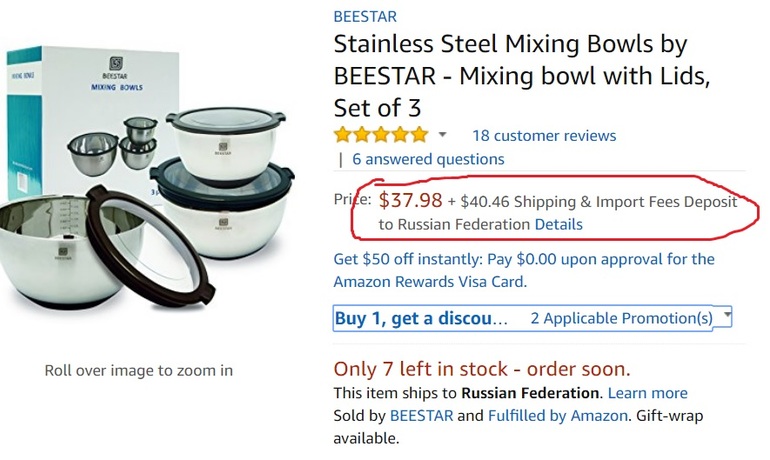Click the BEESTAR brand link above title
This screenshot has width=770, height=460.
pyautogui.click(x=365, y=17)
